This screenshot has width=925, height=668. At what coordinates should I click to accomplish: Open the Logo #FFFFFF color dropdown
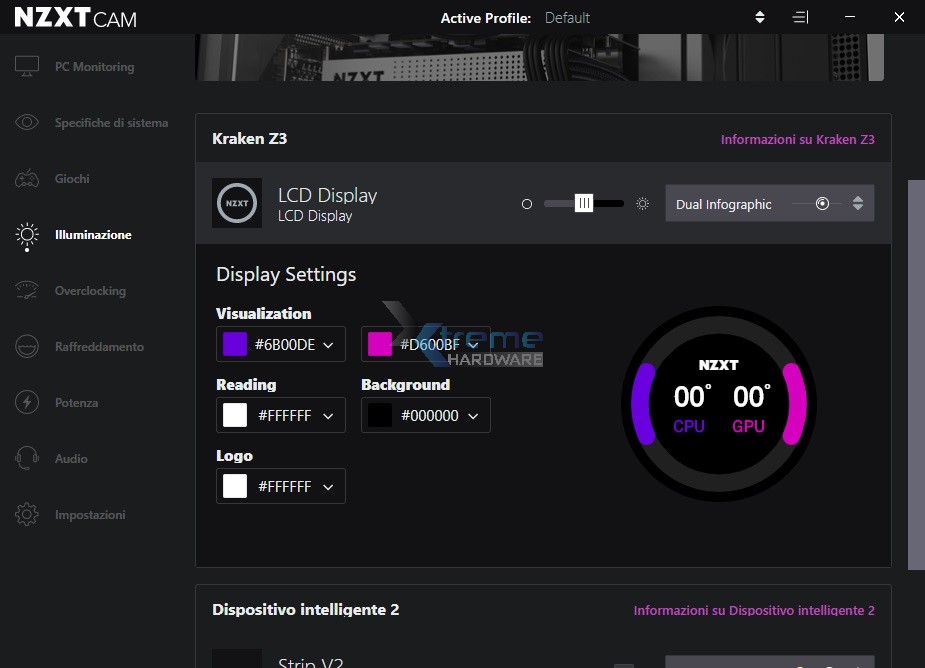328,487
